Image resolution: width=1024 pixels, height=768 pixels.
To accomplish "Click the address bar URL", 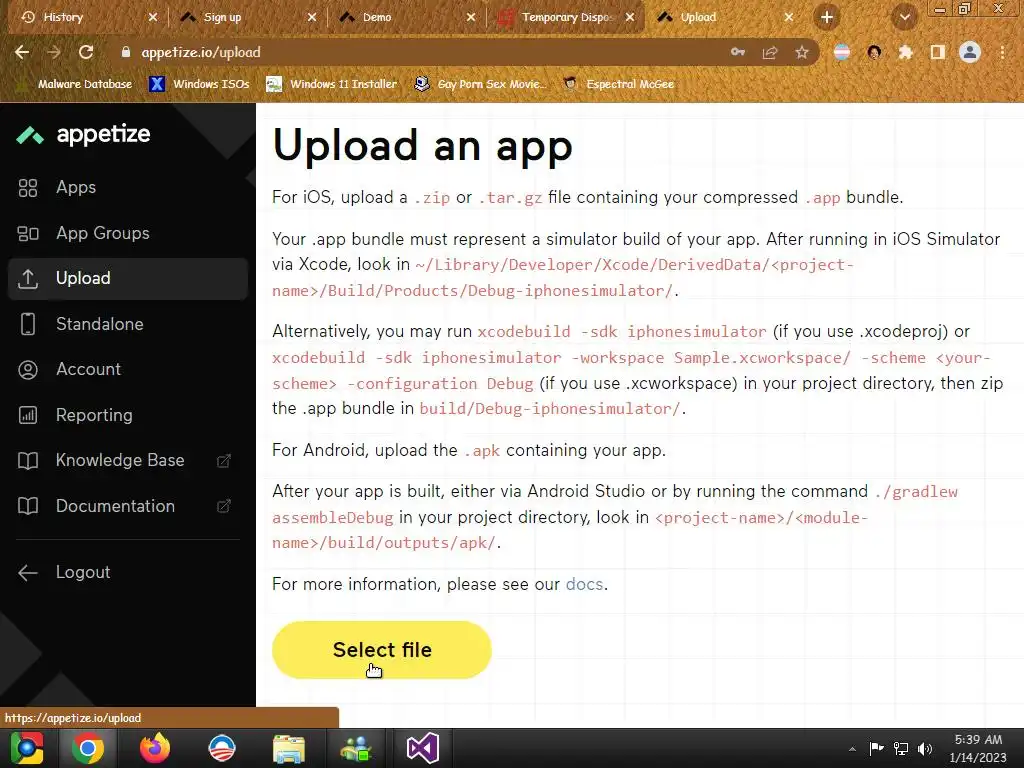I will (x=201, y=52).
